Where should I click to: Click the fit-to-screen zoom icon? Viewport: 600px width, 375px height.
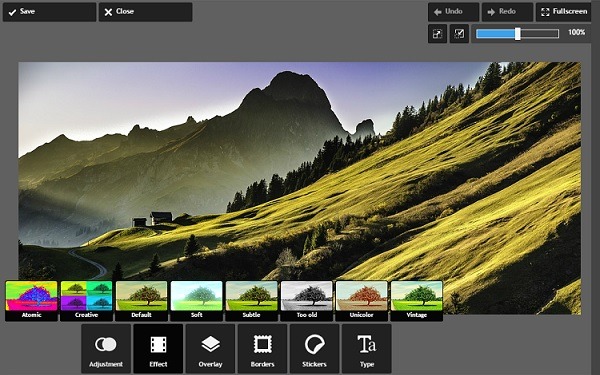(x=437, y=34)
